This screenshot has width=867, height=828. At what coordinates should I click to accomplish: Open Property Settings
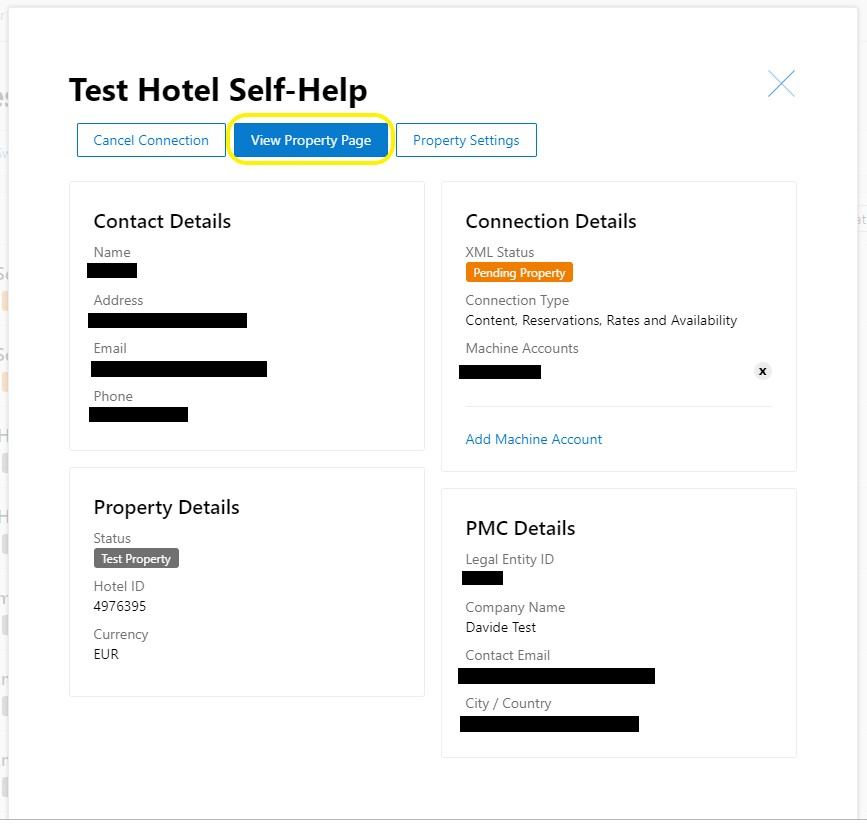pyautogui.click(x=466, y=140)
